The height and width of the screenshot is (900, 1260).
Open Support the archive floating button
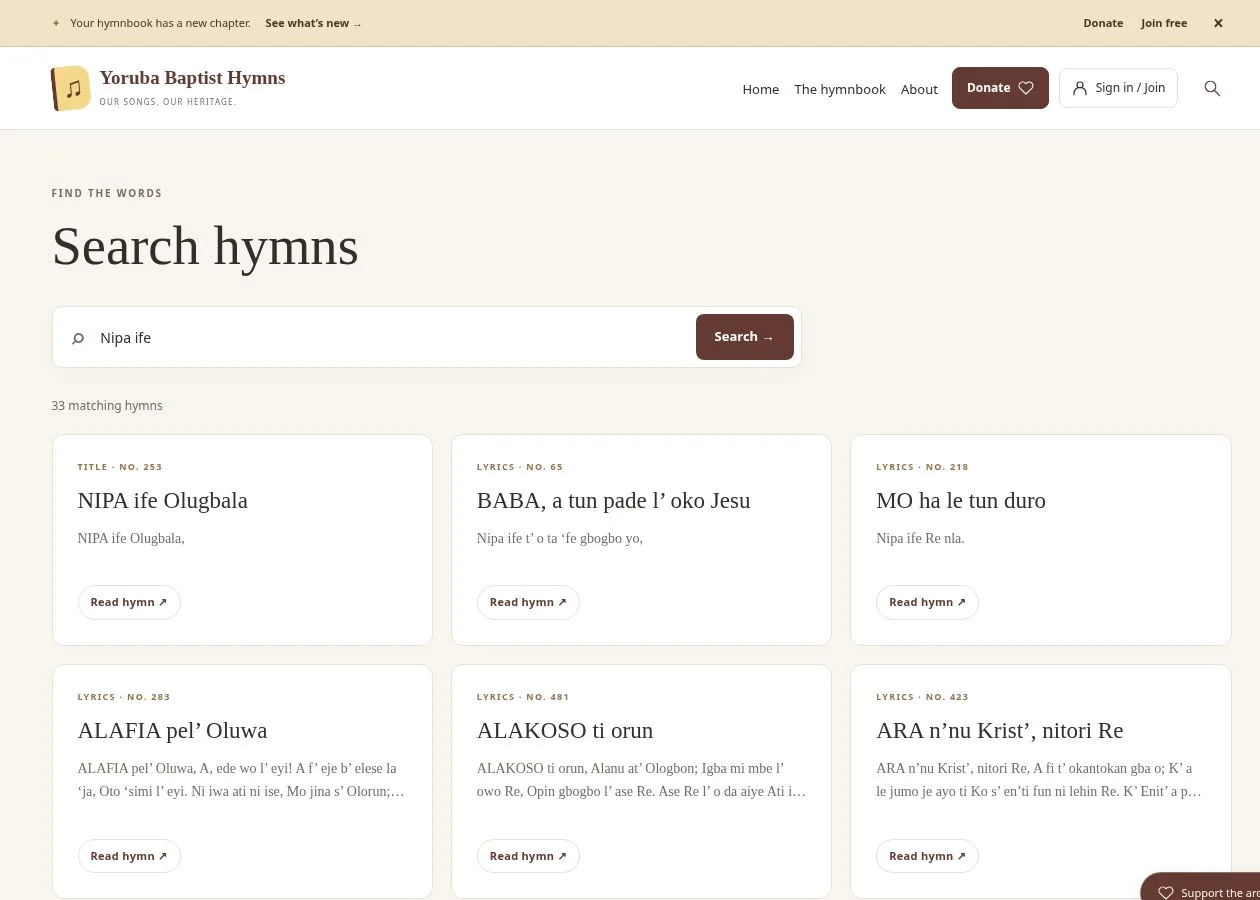1200,888
